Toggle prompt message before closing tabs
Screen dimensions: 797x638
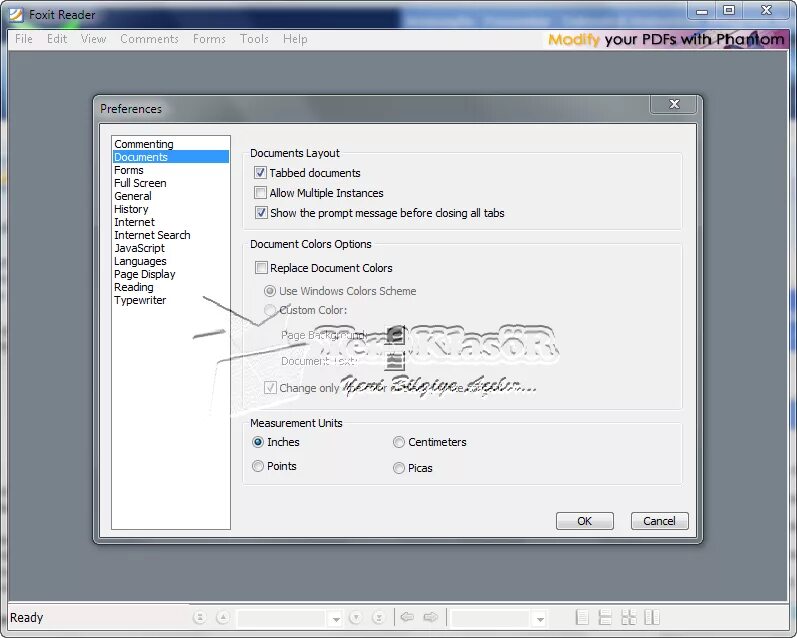(261, 212)
